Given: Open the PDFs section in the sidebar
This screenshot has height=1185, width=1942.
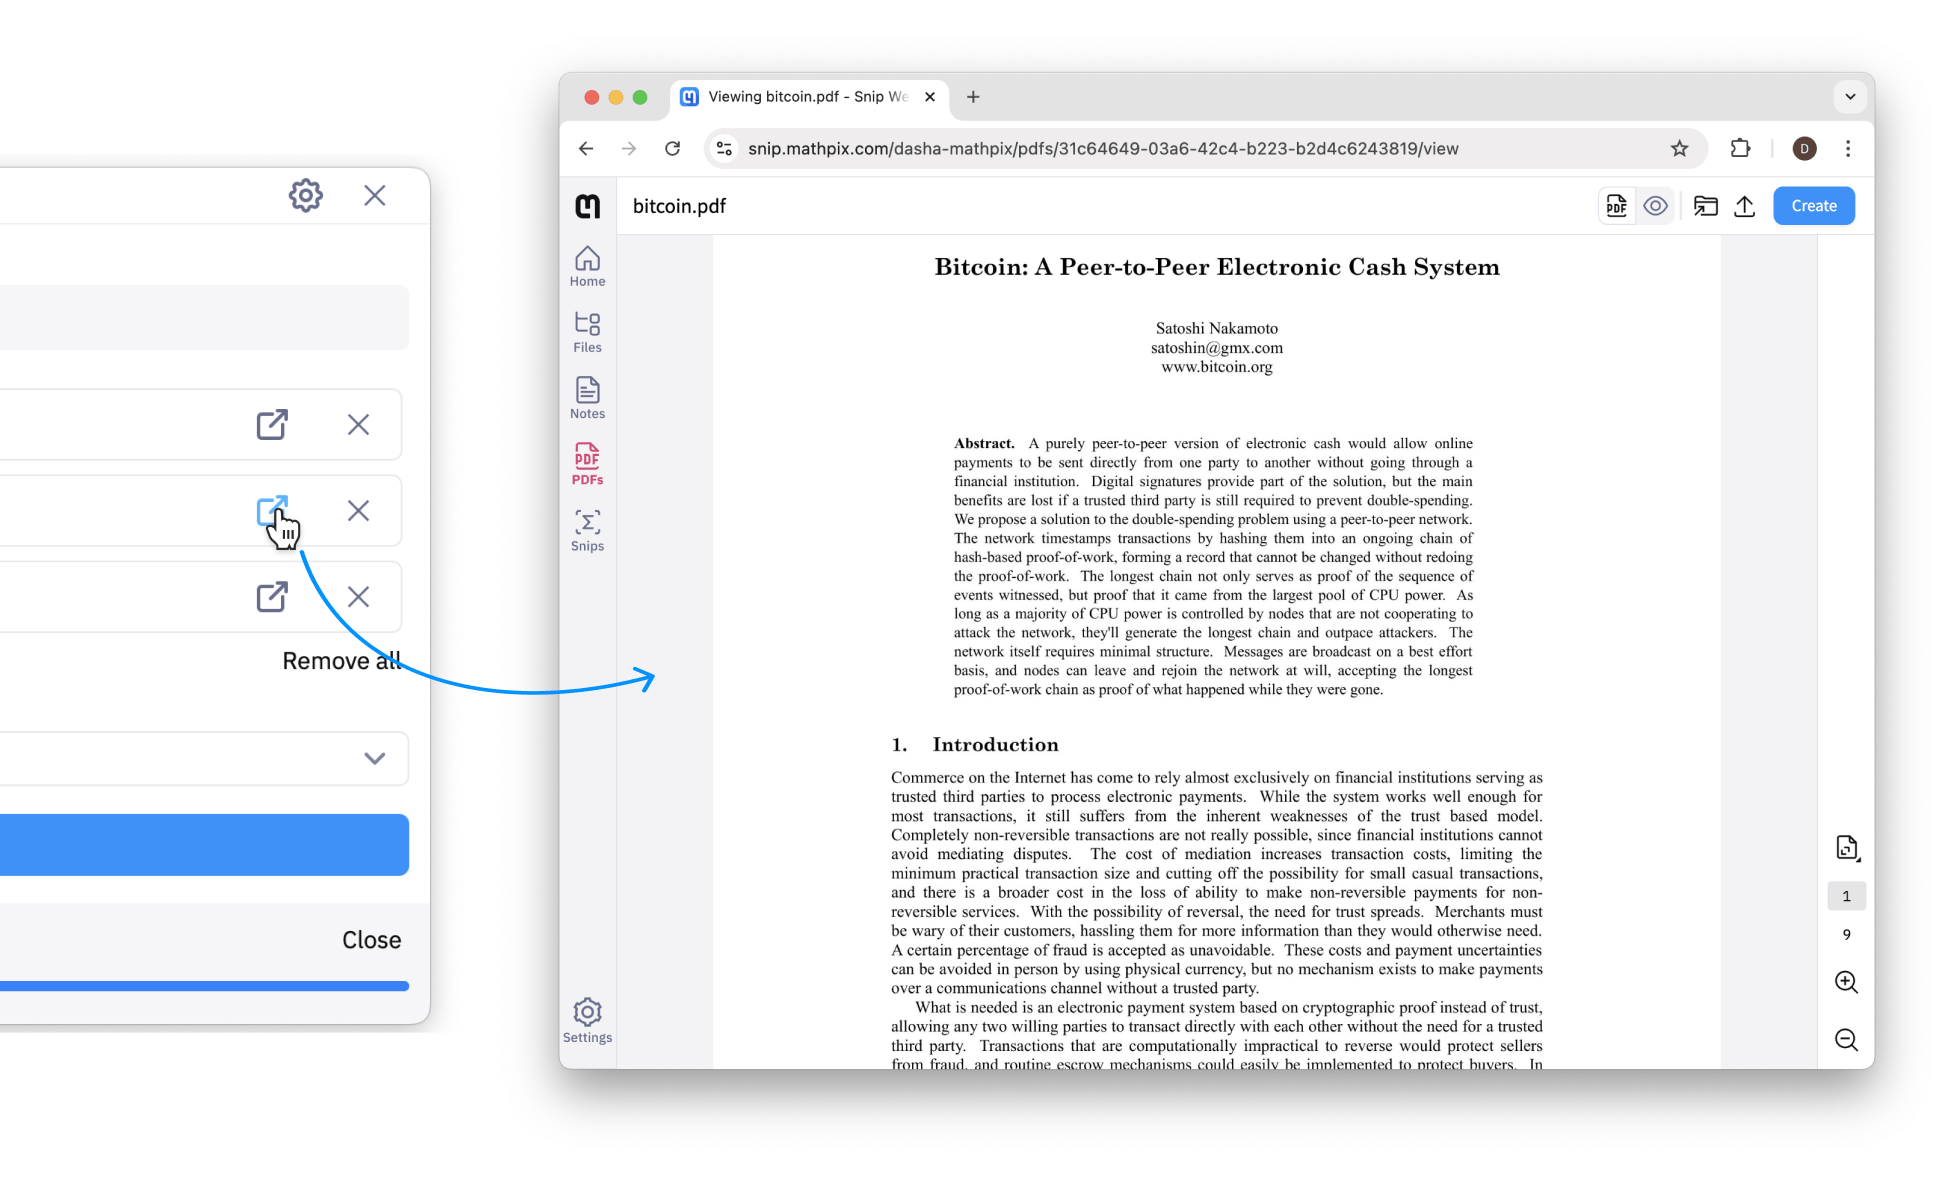Looking at the screenshot, I should click(x=587, y=463).
